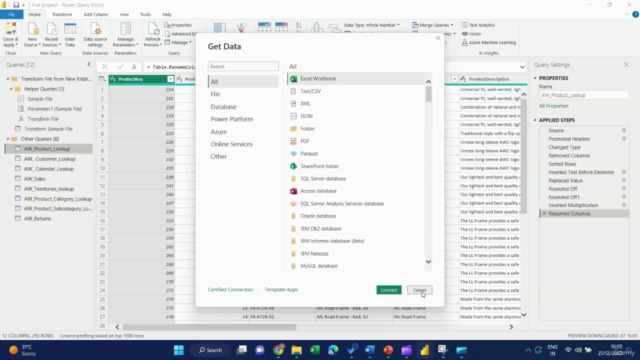This screenshot has height=360, width=640.
Task: Open Windows Start menu
Action: click(179, 350)
